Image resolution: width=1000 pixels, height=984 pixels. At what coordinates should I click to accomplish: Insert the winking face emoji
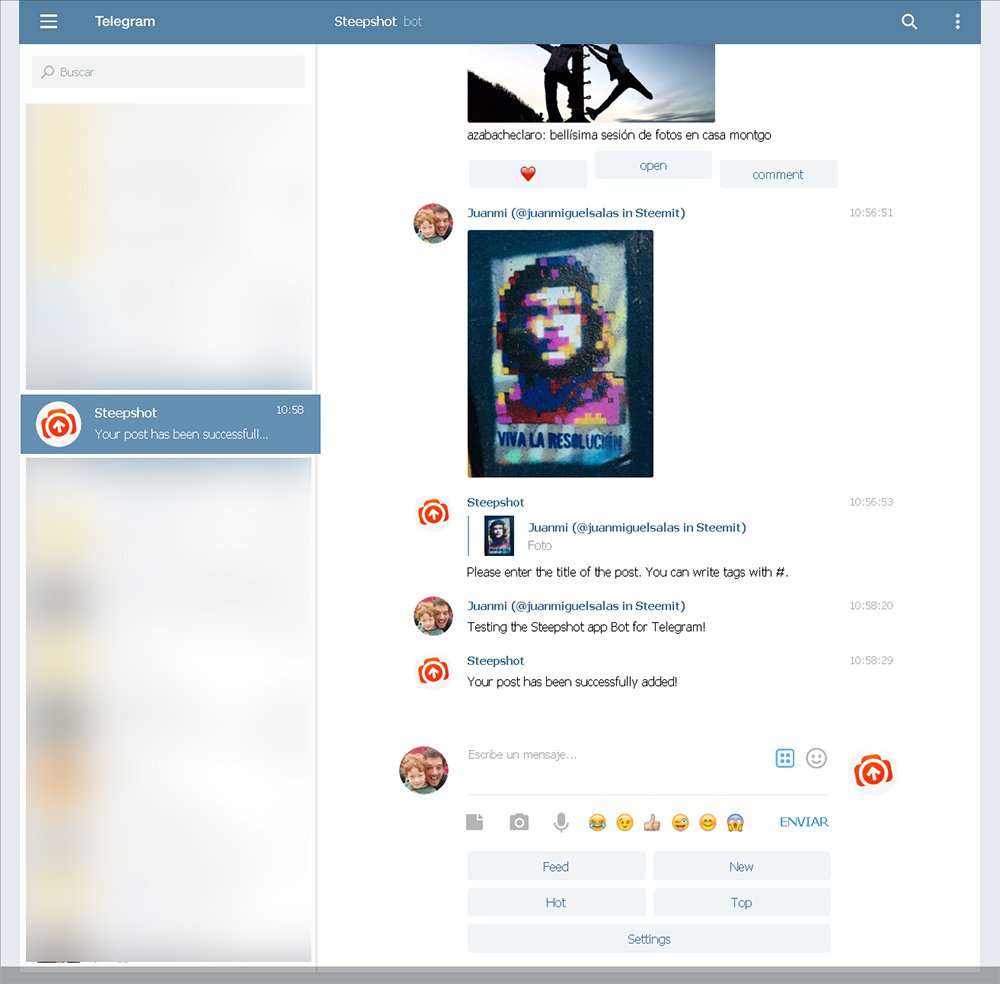pos(625,823)
